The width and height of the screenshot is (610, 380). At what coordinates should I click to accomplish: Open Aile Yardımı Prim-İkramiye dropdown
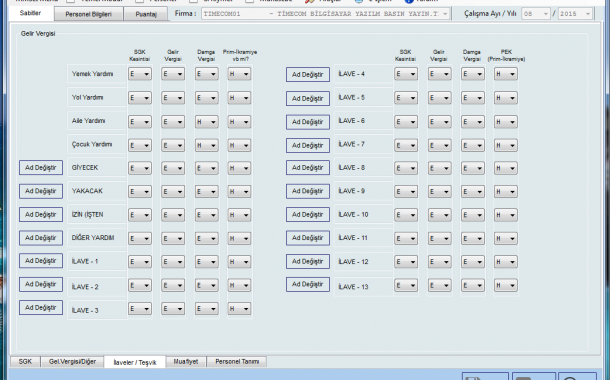[x=239, y=122]
